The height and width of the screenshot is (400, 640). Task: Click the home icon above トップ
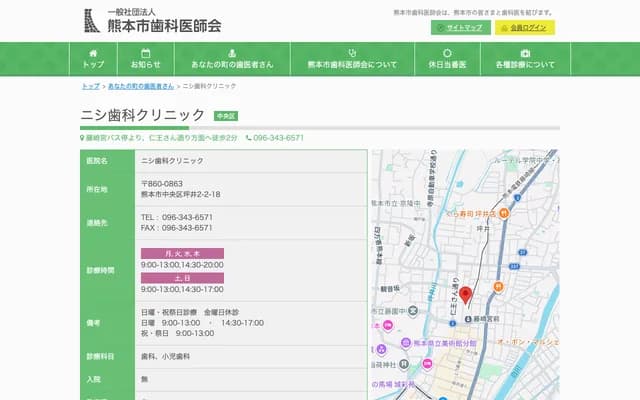point(93,53)
